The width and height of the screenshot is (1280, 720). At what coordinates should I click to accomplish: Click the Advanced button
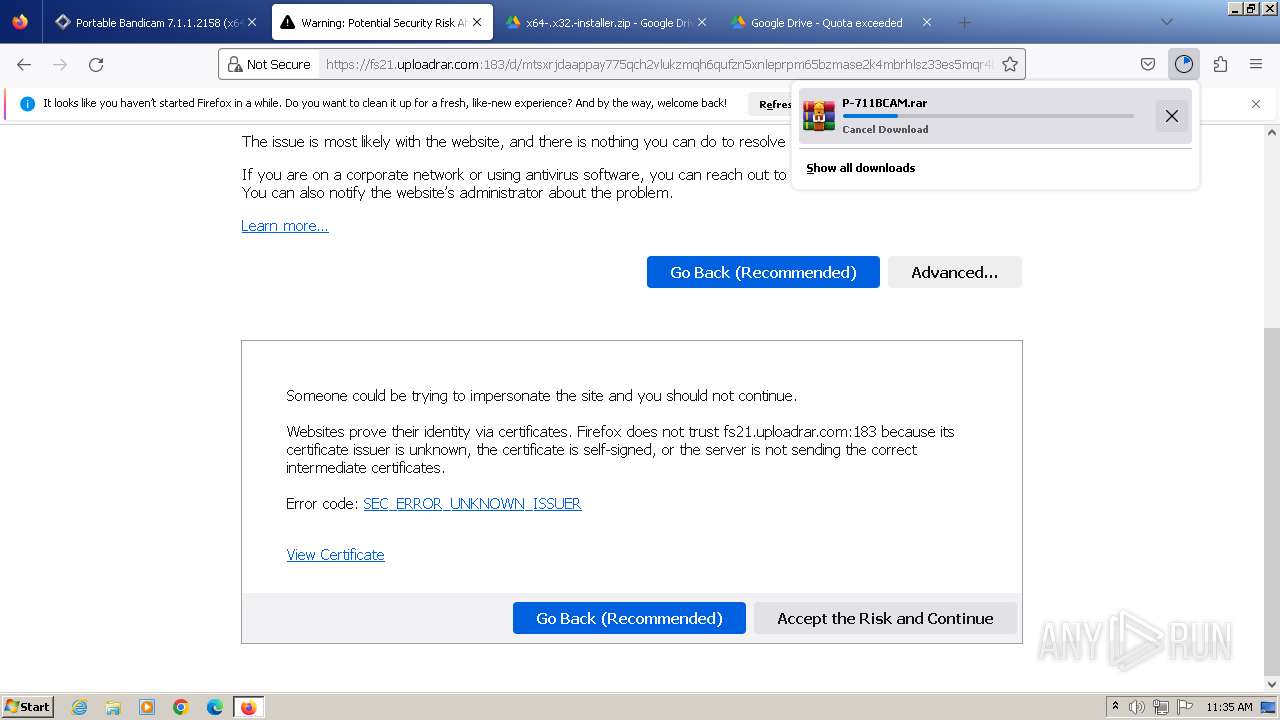[954, 272]
